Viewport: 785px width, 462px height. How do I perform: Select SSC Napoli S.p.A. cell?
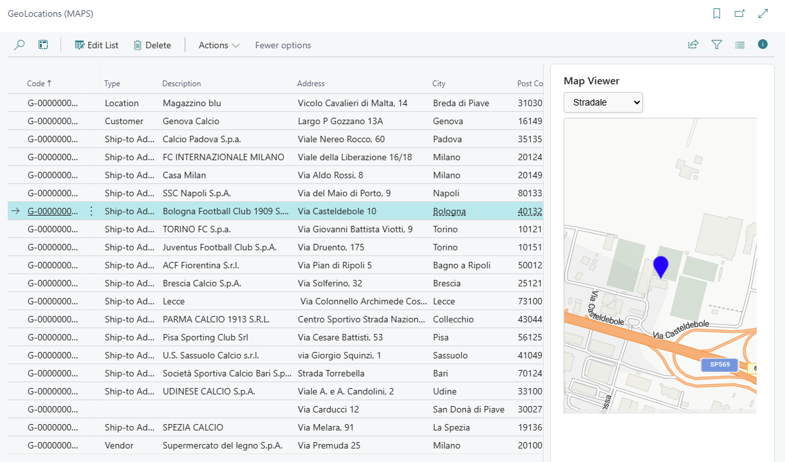point(197,193)
